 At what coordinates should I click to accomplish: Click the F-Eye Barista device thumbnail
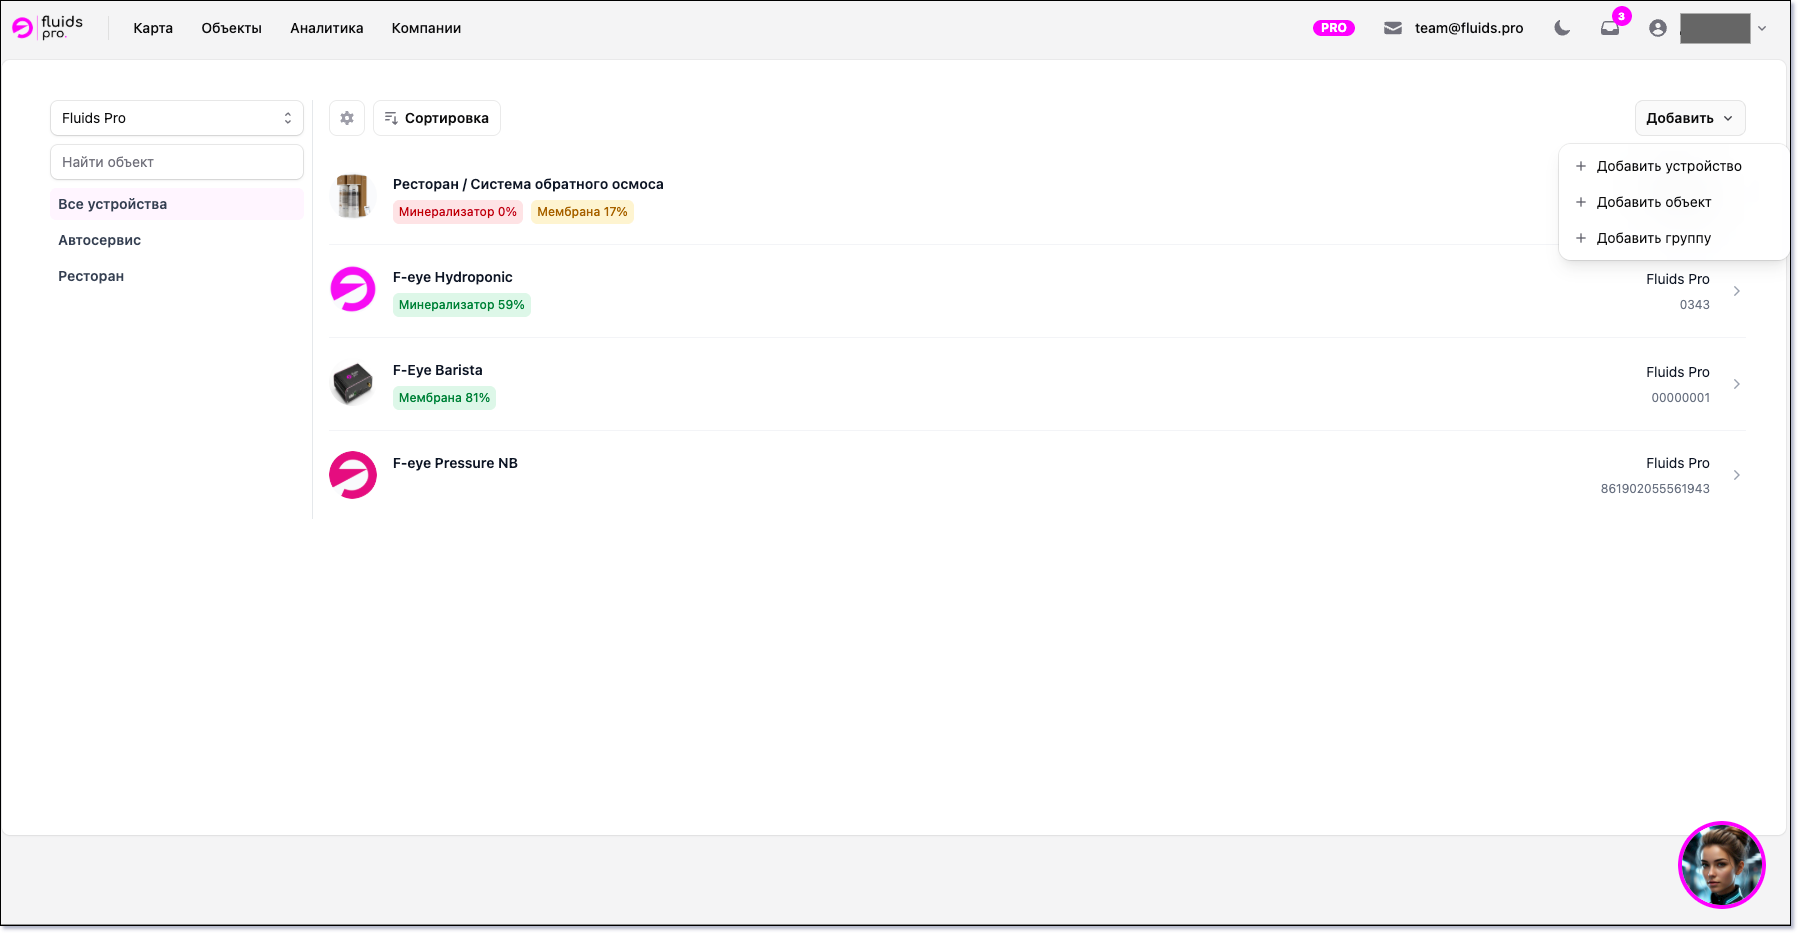353,384
